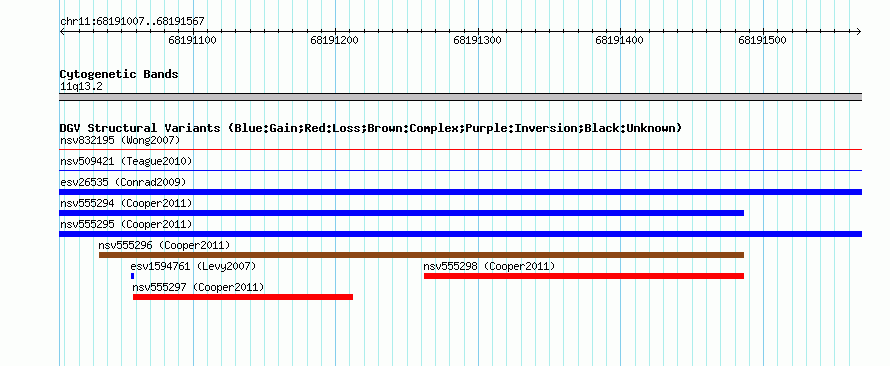Select the thin blue nsv509421 gain line

(460, 170)
